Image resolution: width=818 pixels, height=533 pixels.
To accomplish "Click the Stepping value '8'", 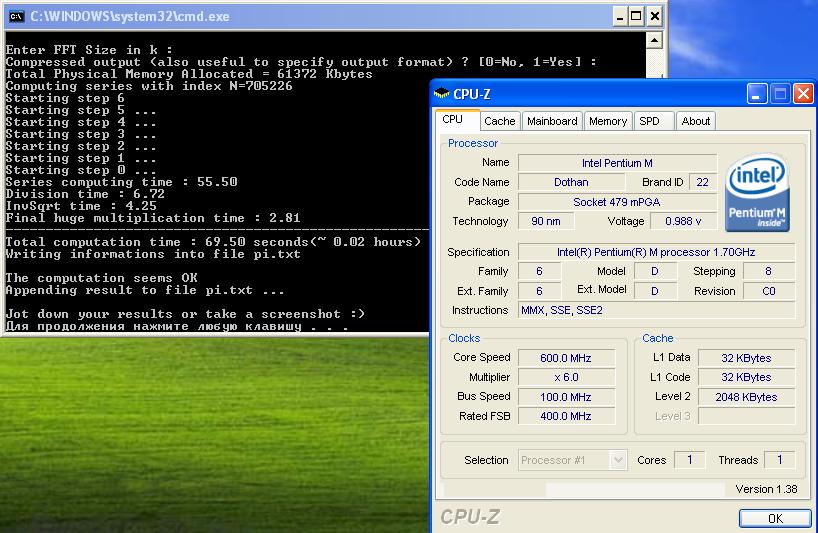I will coord(768,271).
